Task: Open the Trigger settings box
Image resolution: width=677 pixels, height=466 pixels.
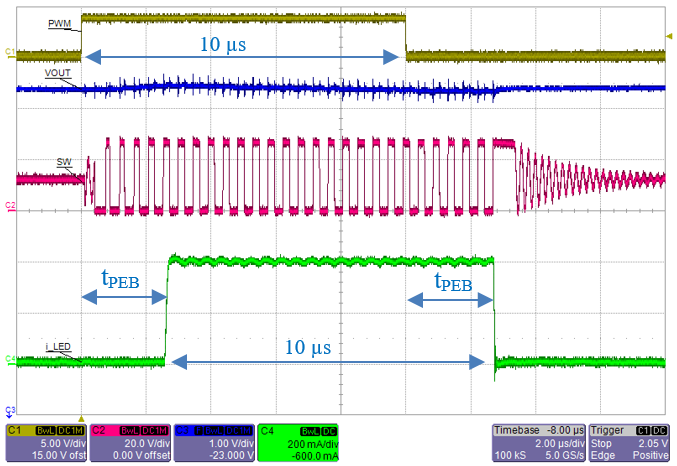Action: (630, 441)
